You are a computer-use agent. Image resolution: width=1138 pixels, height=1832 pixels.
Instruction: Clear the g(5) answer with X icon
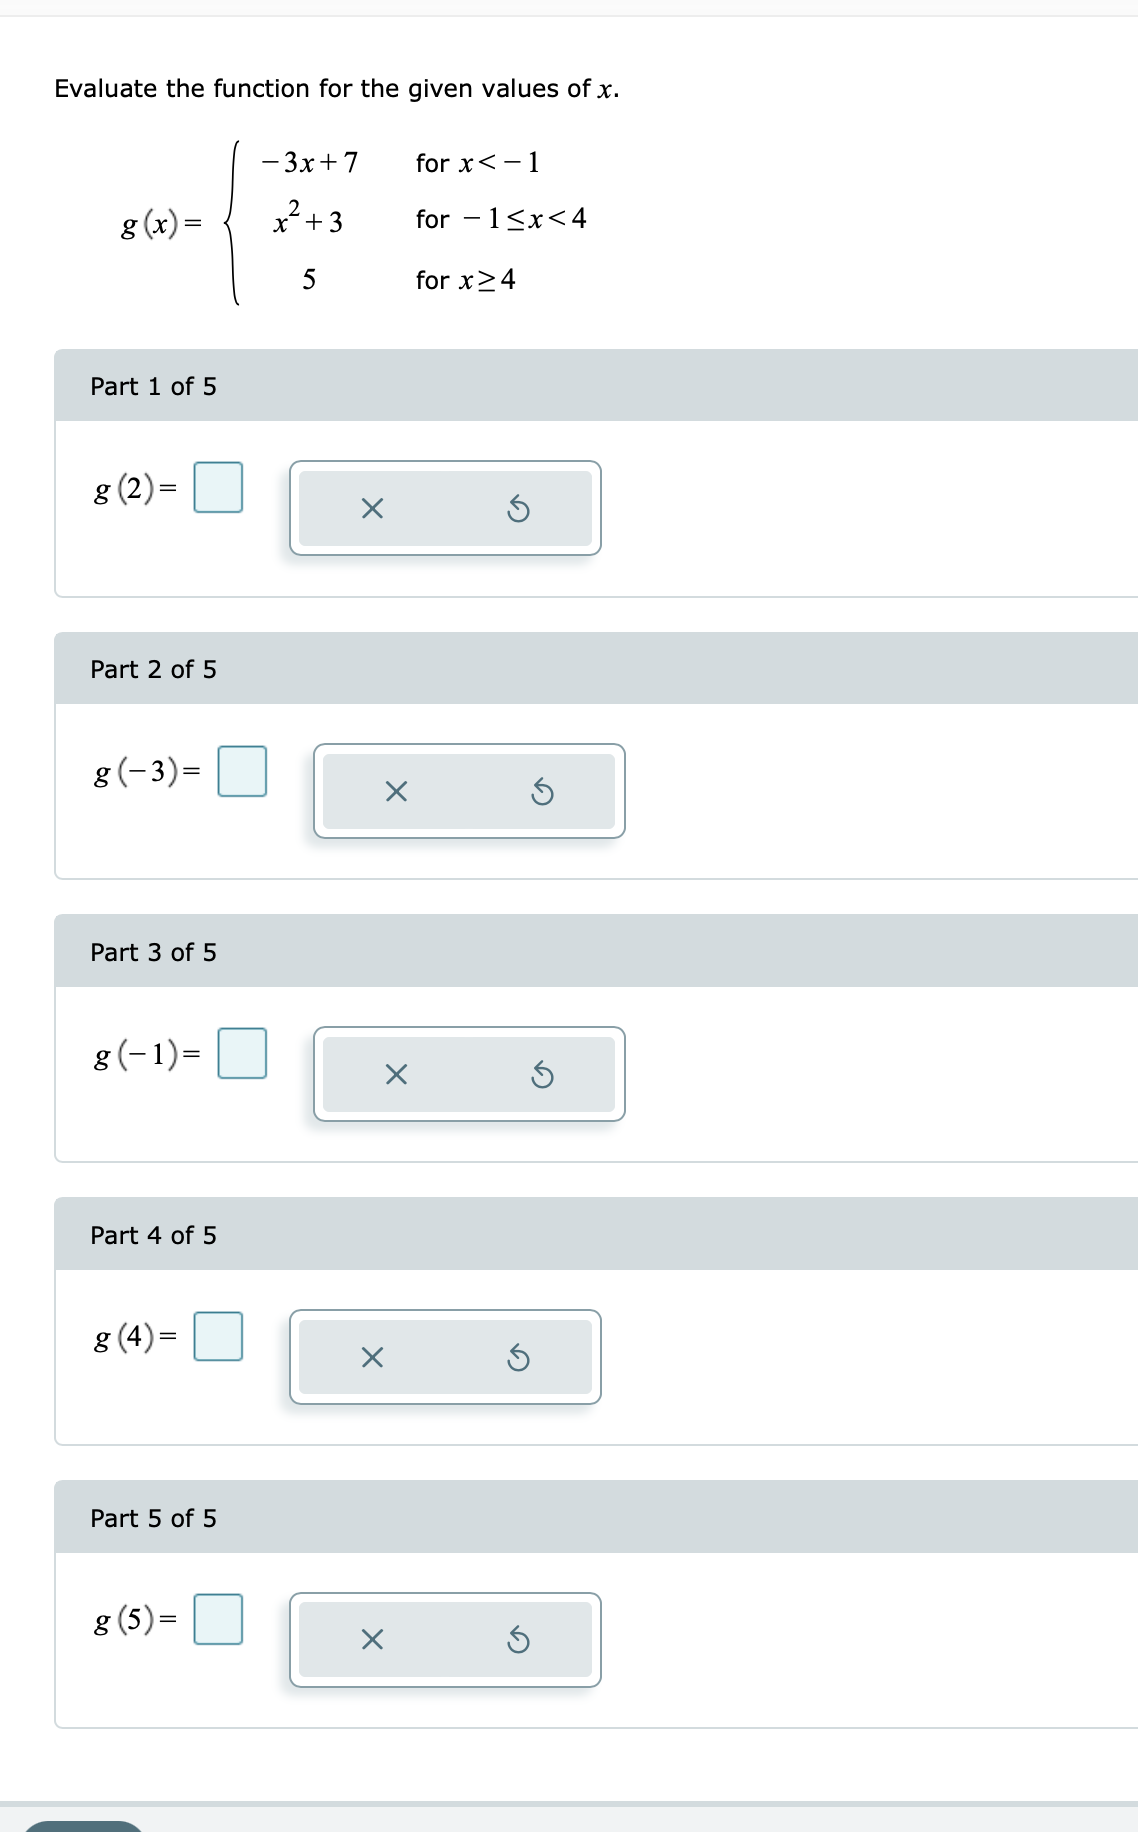[372, 1640]
